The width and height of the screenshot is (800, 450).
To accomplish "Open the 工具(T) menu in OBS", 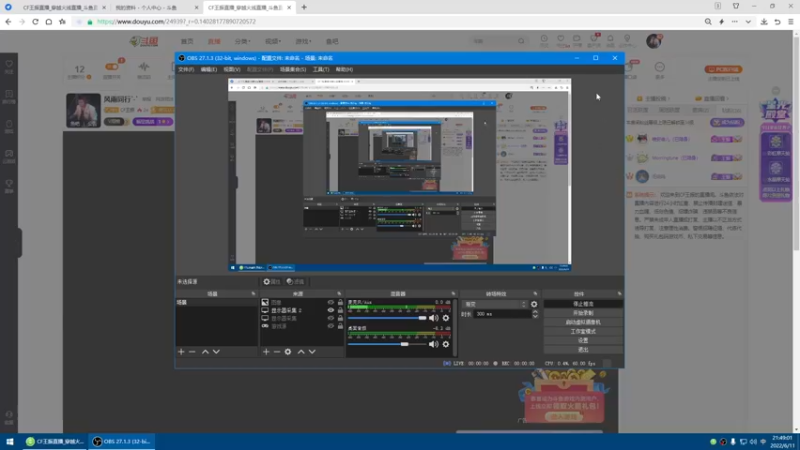I will click(x=321, y=69).
